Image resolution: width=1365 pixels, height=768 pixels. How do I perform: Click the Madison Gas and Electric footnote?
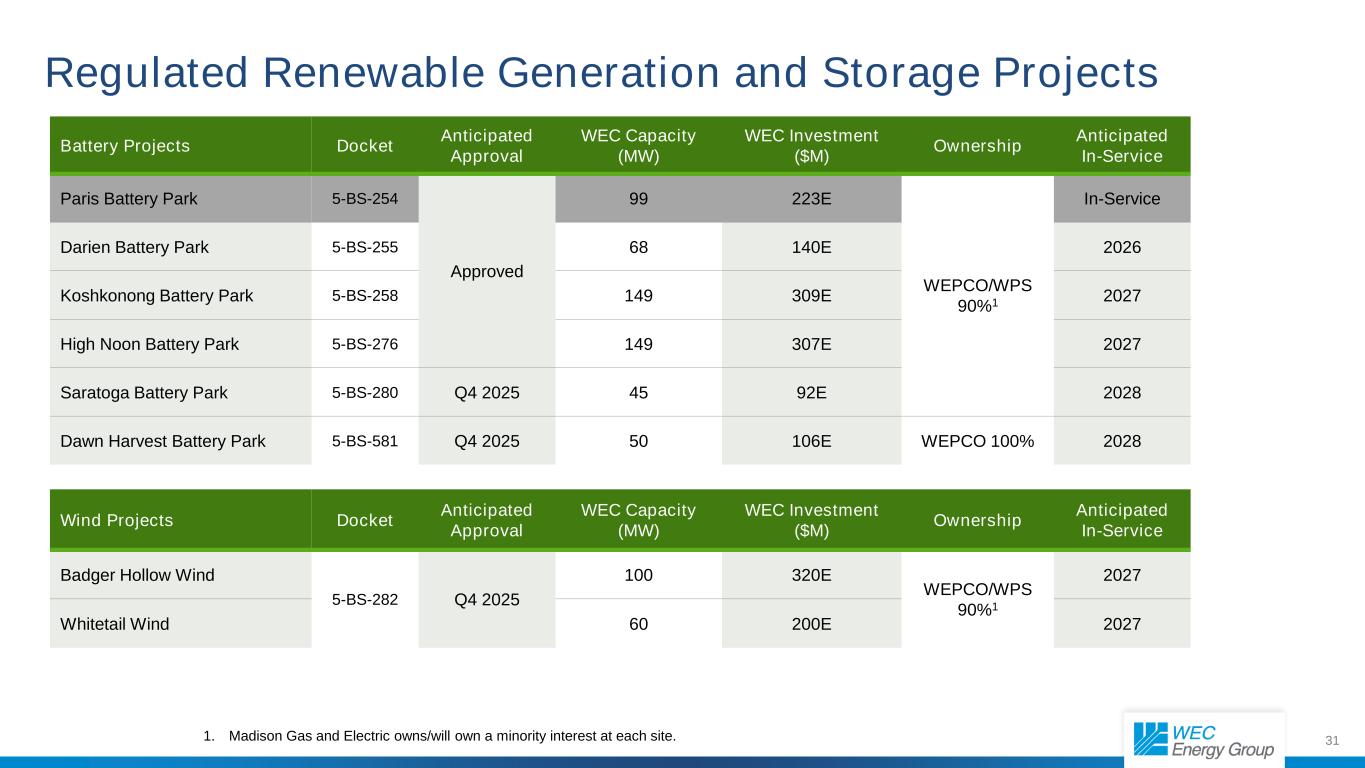coord(439,737)
